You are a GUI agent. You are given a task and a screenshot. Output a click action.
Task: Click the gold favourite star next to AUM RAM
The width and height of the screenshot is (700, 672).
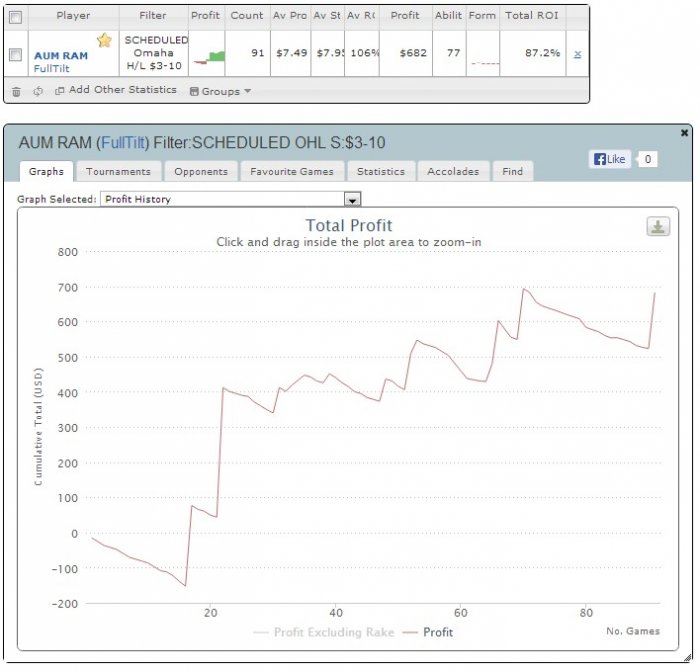click(104, 41)
